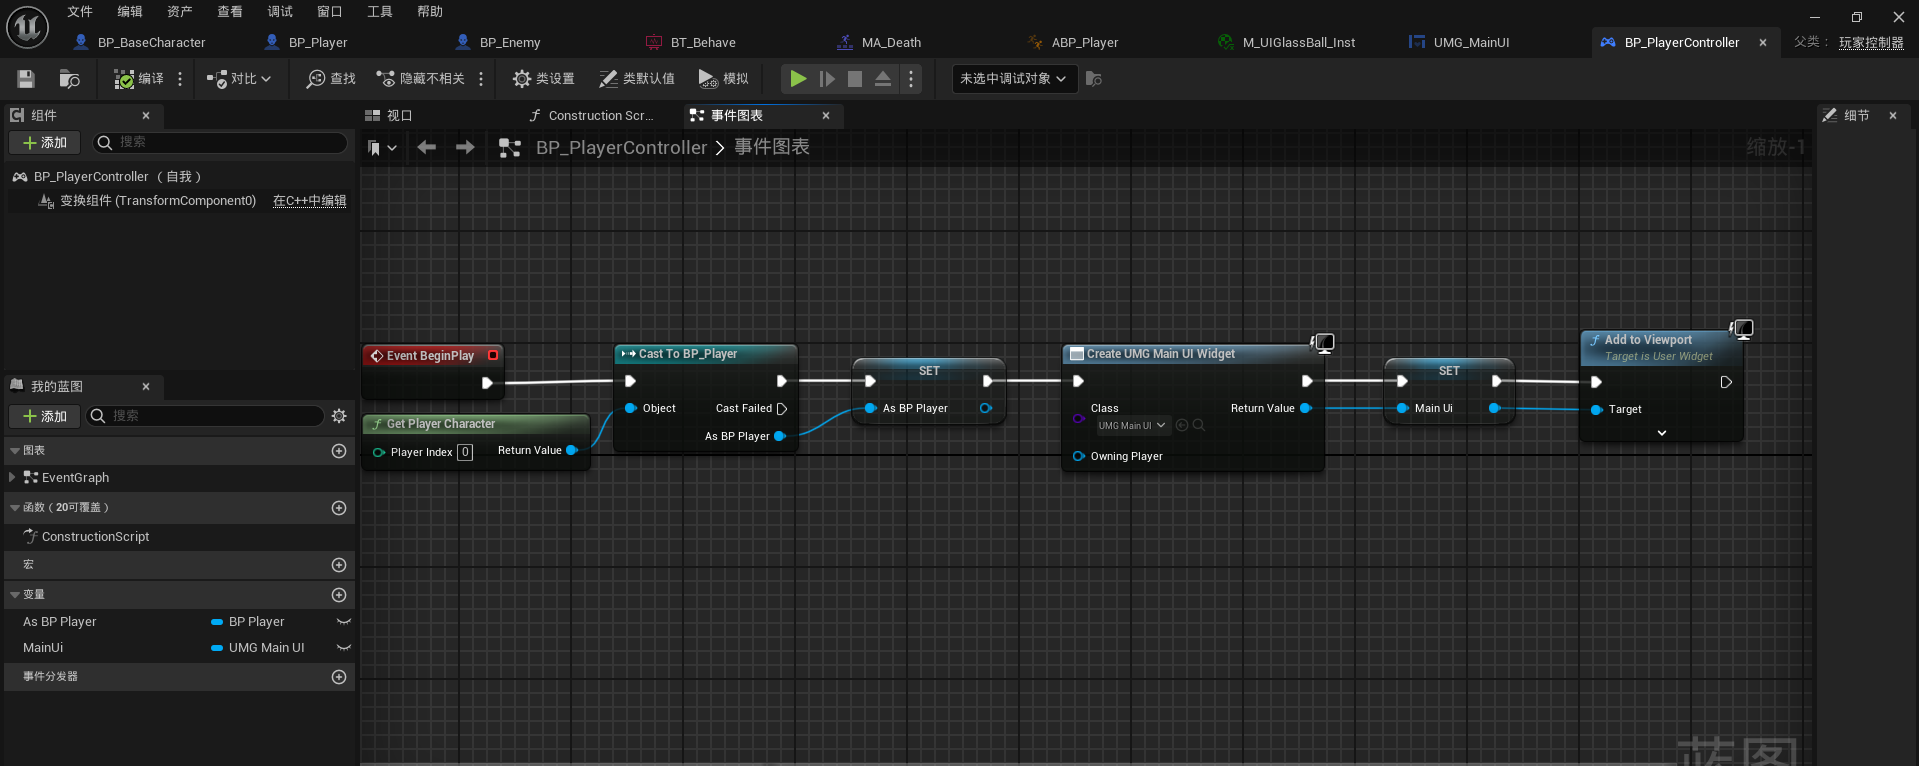Click the 在C++中编辑 link
Viewport: 1919px width, 766px height.
point(310,201)
